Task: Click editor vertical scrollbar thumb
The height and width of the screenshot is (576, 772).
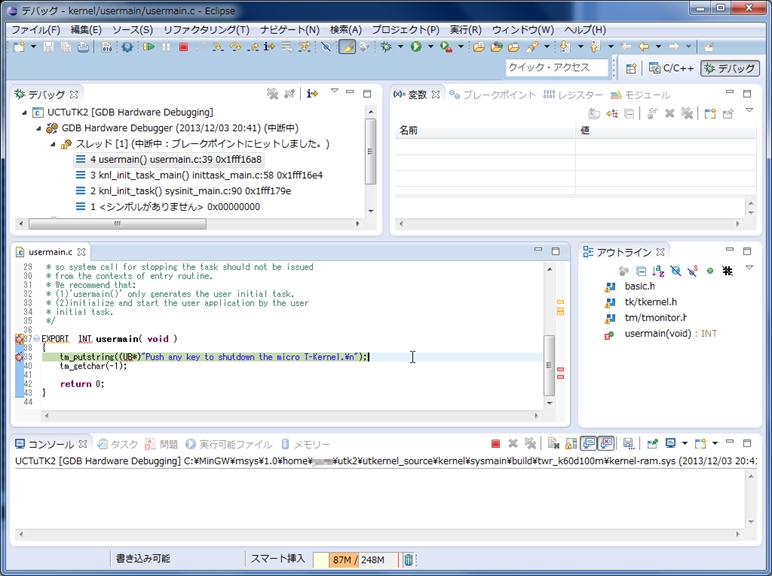Action: [x=549, y=365]
